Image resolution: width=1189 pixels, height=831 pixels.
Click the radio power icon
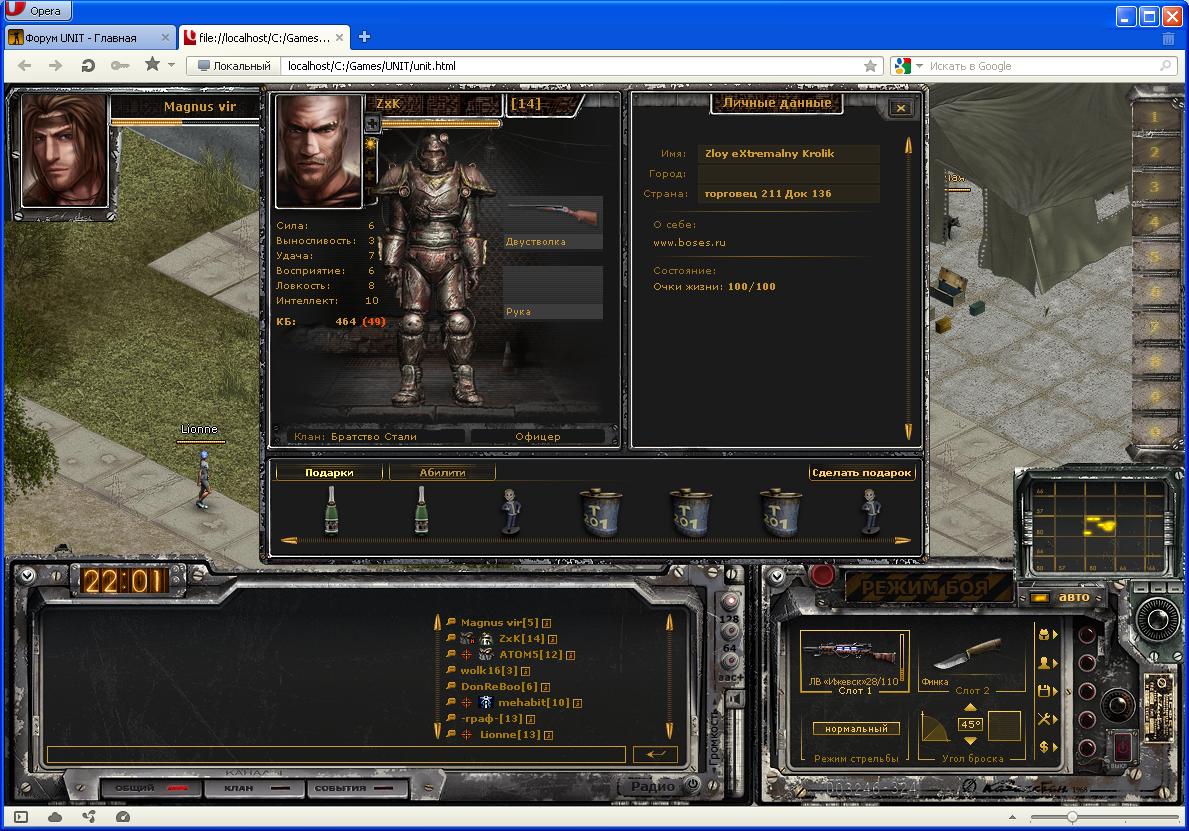(x=692, y=785)
